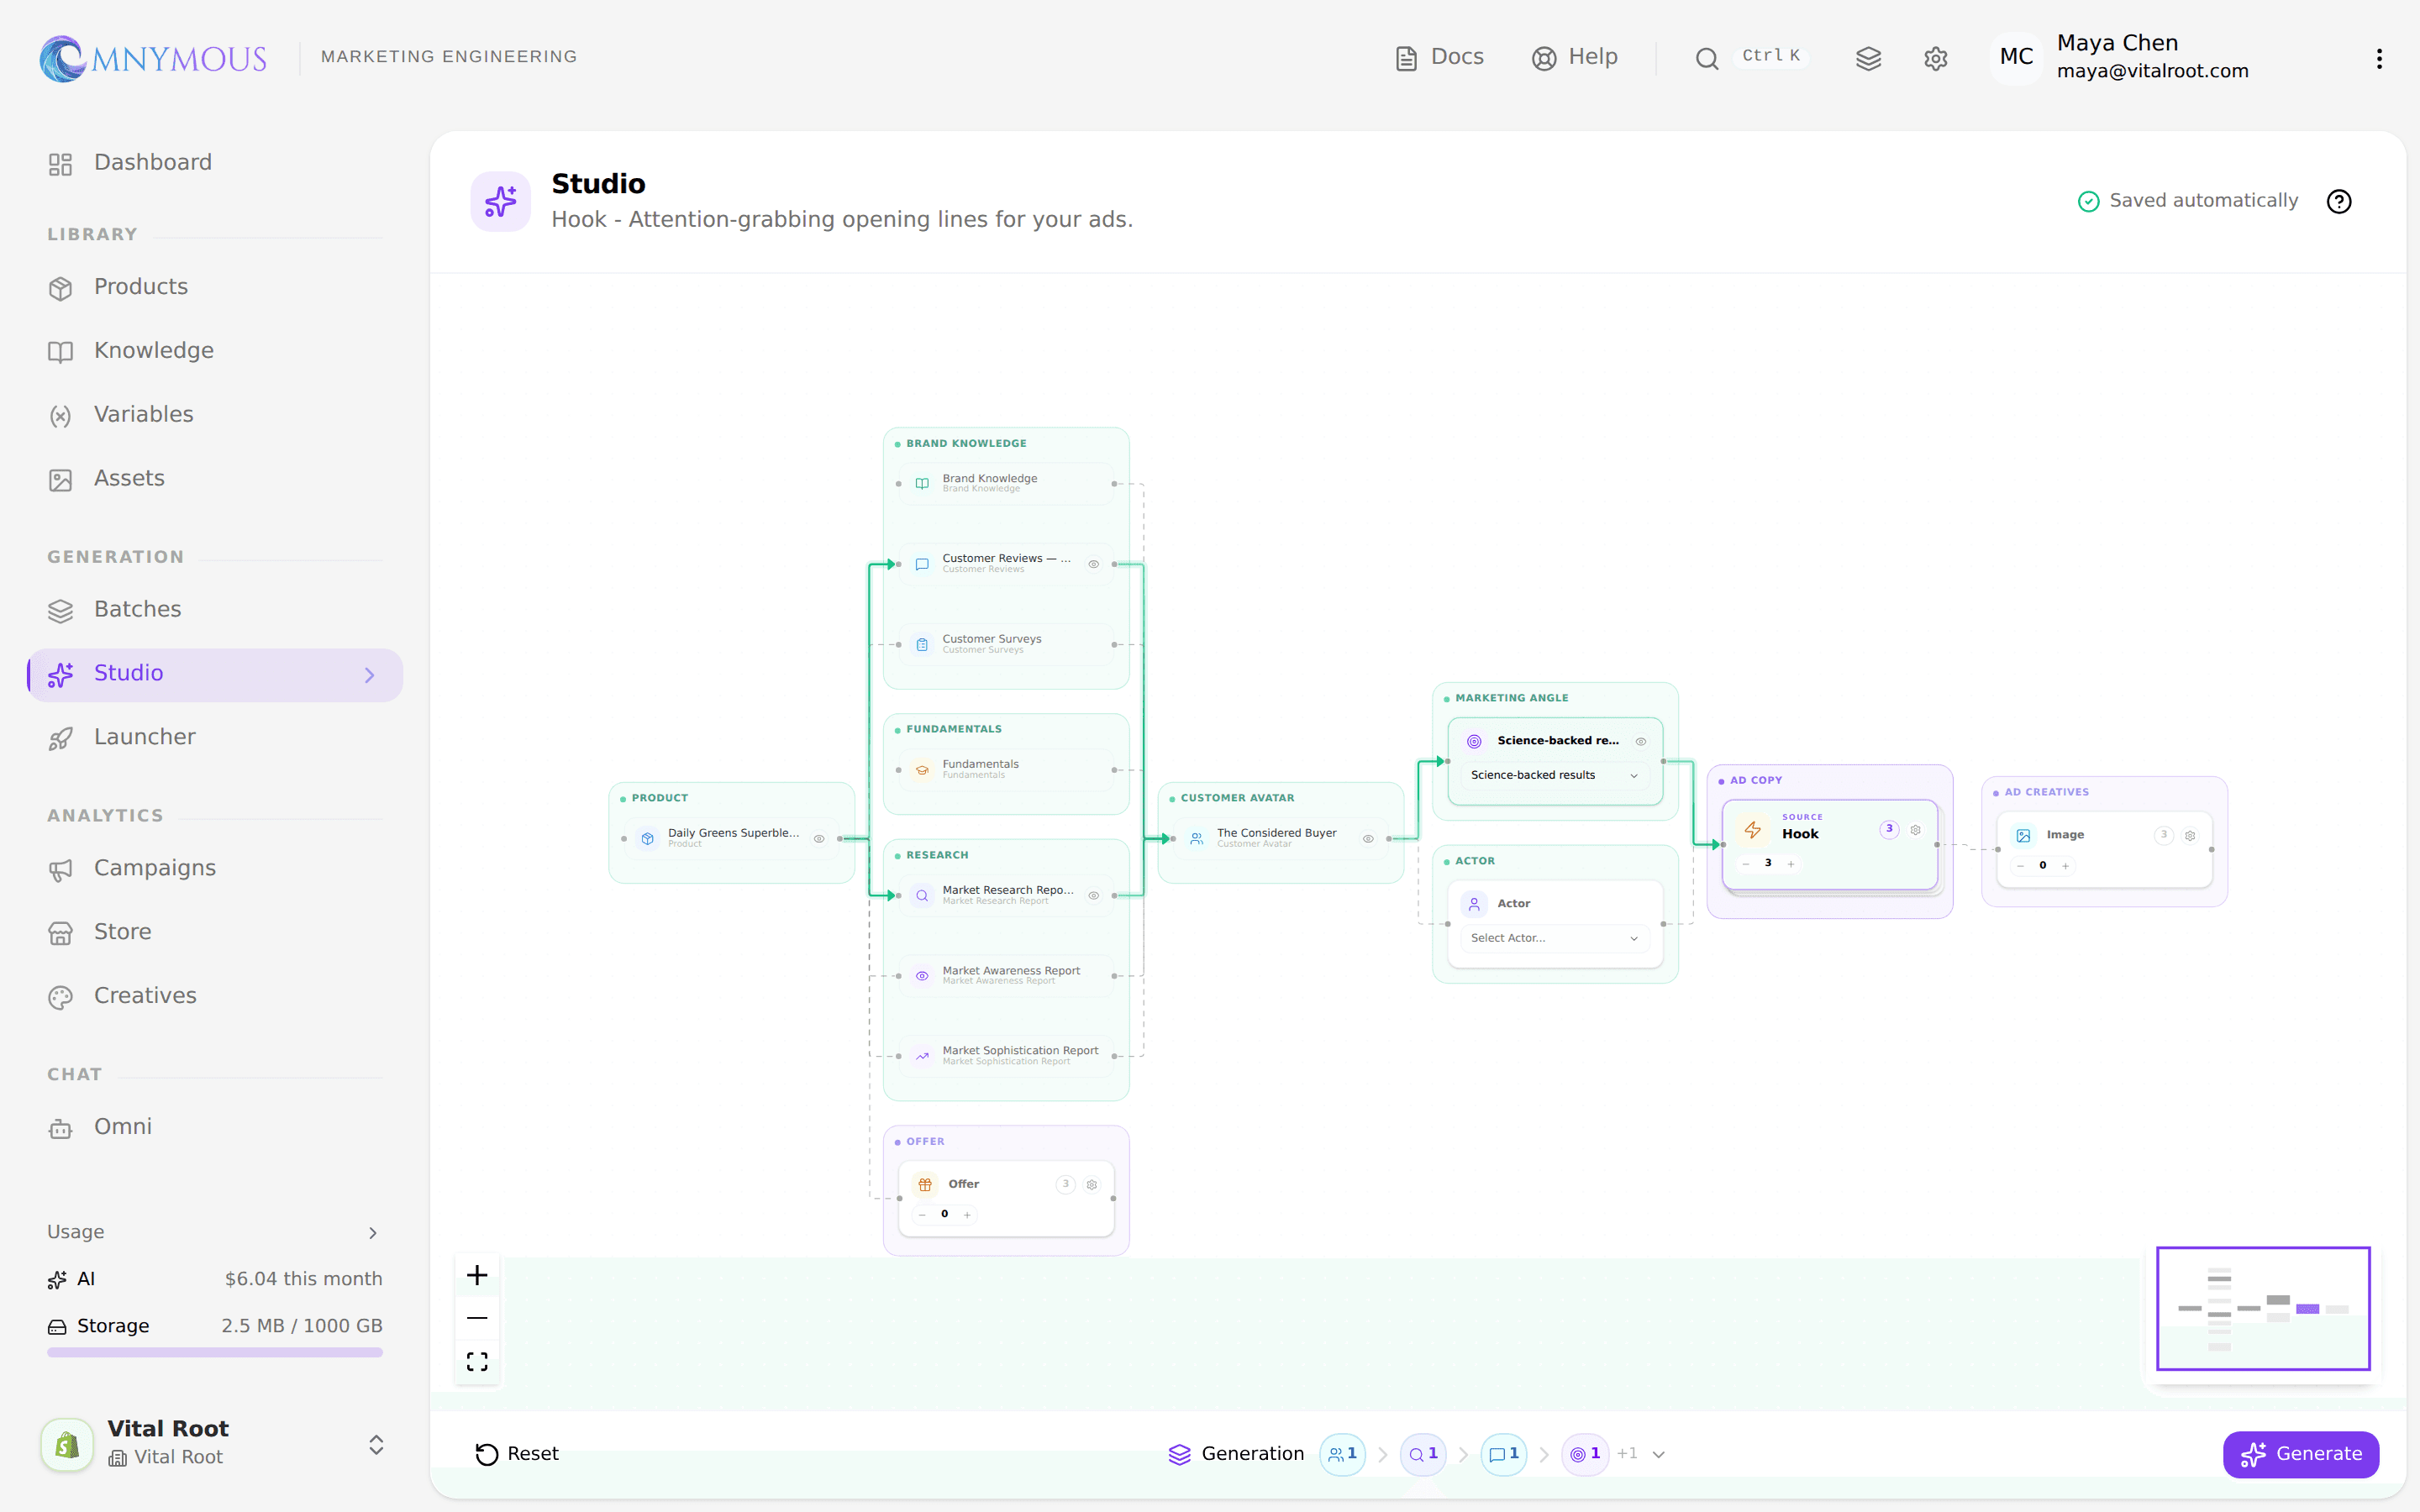The width and height of the screenshot is (2420, 1512).
Task: Click the Marketing Angle target icon
Action: tap(1474, 741)
